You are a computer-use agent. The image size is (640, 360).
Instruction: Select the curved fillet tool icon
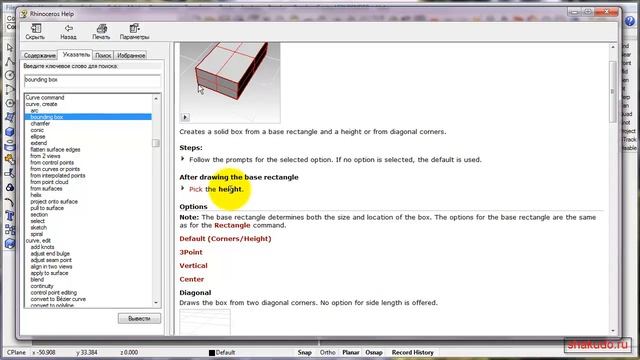click(10, 202)
